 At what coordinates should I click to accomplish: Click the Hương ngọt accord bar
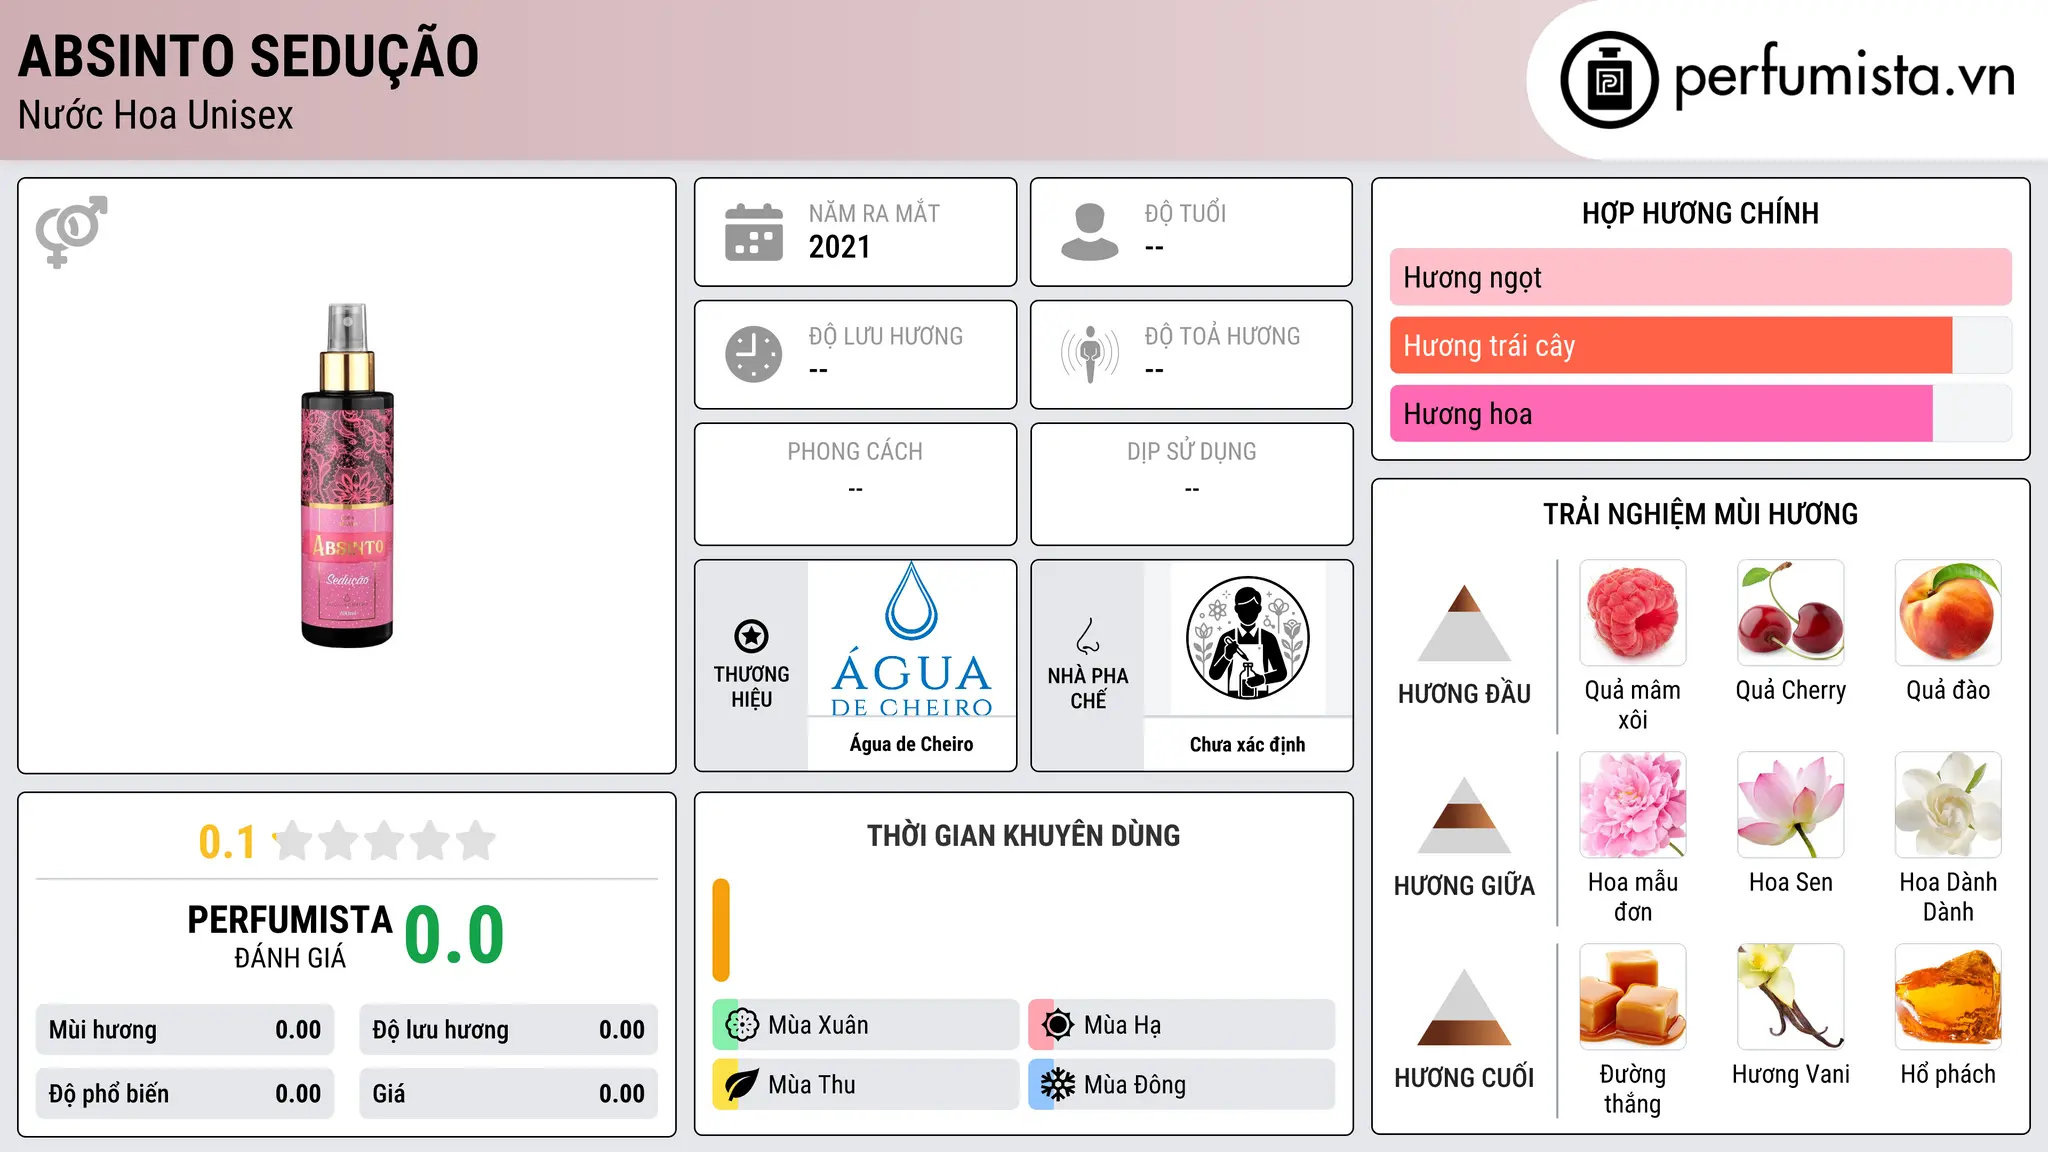[x=1701, y=277]
